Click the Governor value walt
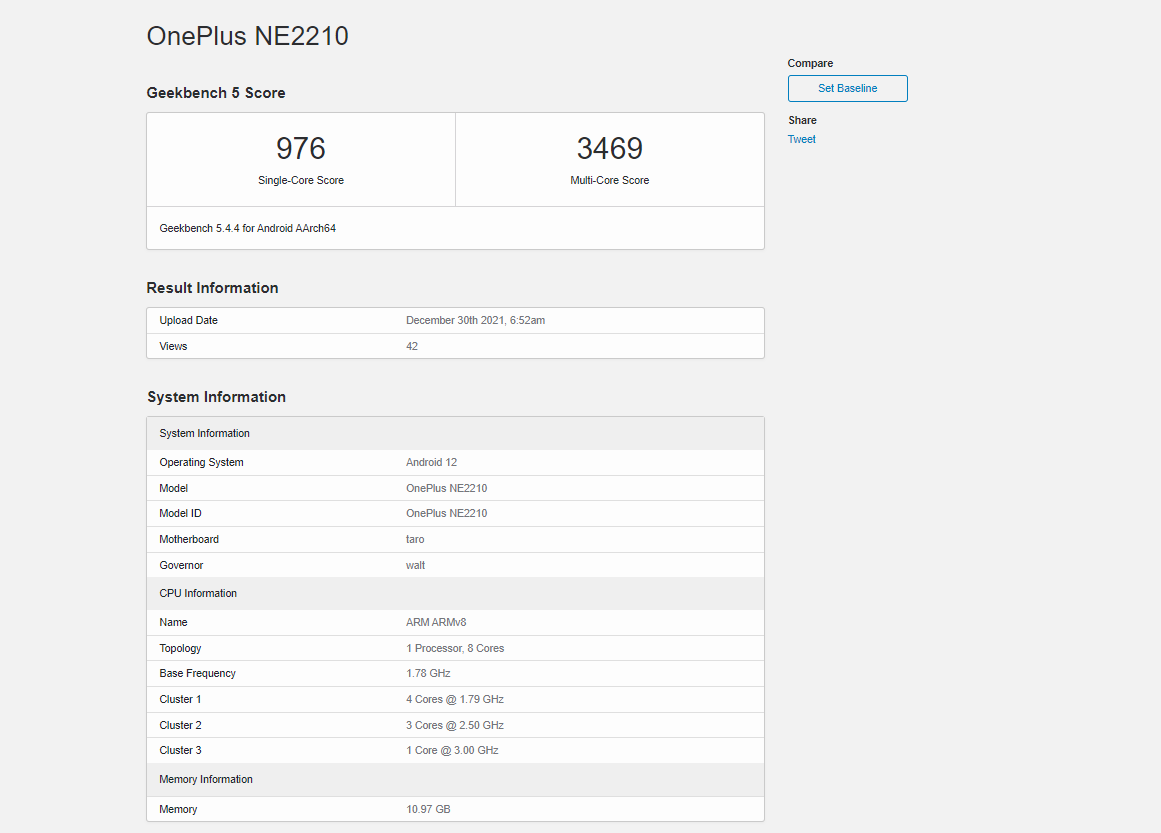 pyautogui.click(x=415, y=565)
